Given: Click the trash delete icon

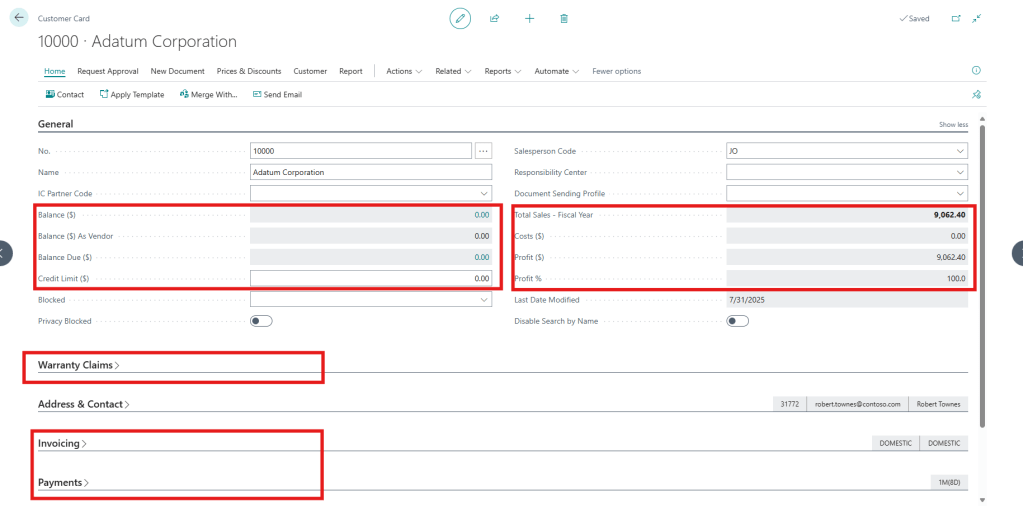Looking at the screenshot, I should (x=564, y=18).
